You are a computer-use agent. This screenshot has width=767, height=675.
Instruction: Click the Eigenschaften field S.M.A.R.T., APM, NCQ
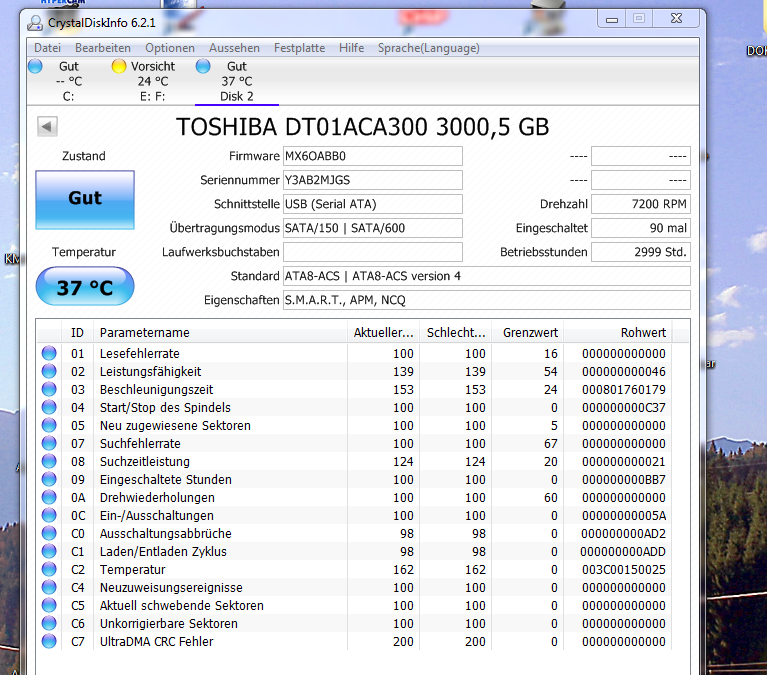point(487,300)
